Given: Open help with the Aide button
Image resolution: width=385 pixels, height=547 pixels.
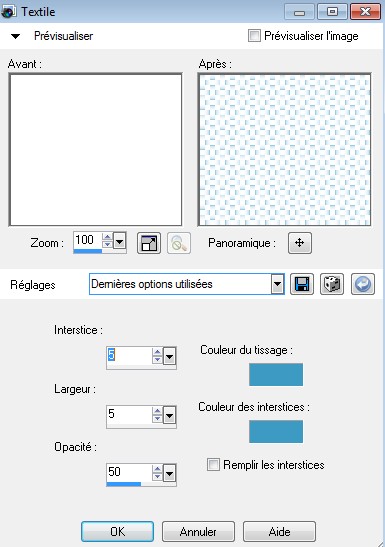Looking at the screenshot, I should 279,531.
